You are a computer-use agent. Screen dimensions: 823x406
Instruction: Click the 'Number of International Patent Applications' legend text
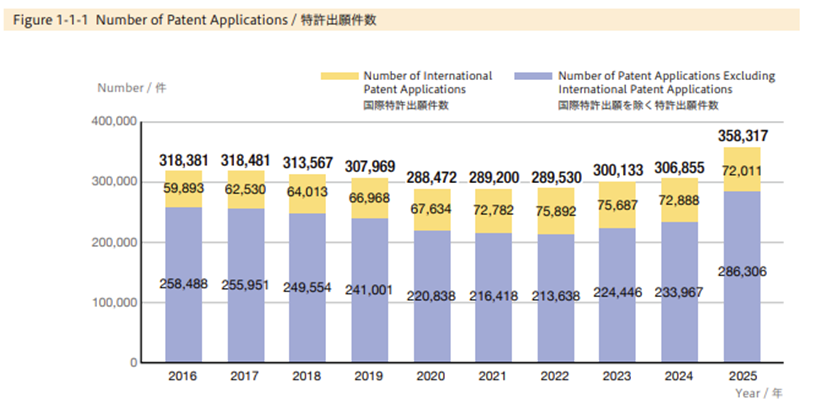coord(427,82)
